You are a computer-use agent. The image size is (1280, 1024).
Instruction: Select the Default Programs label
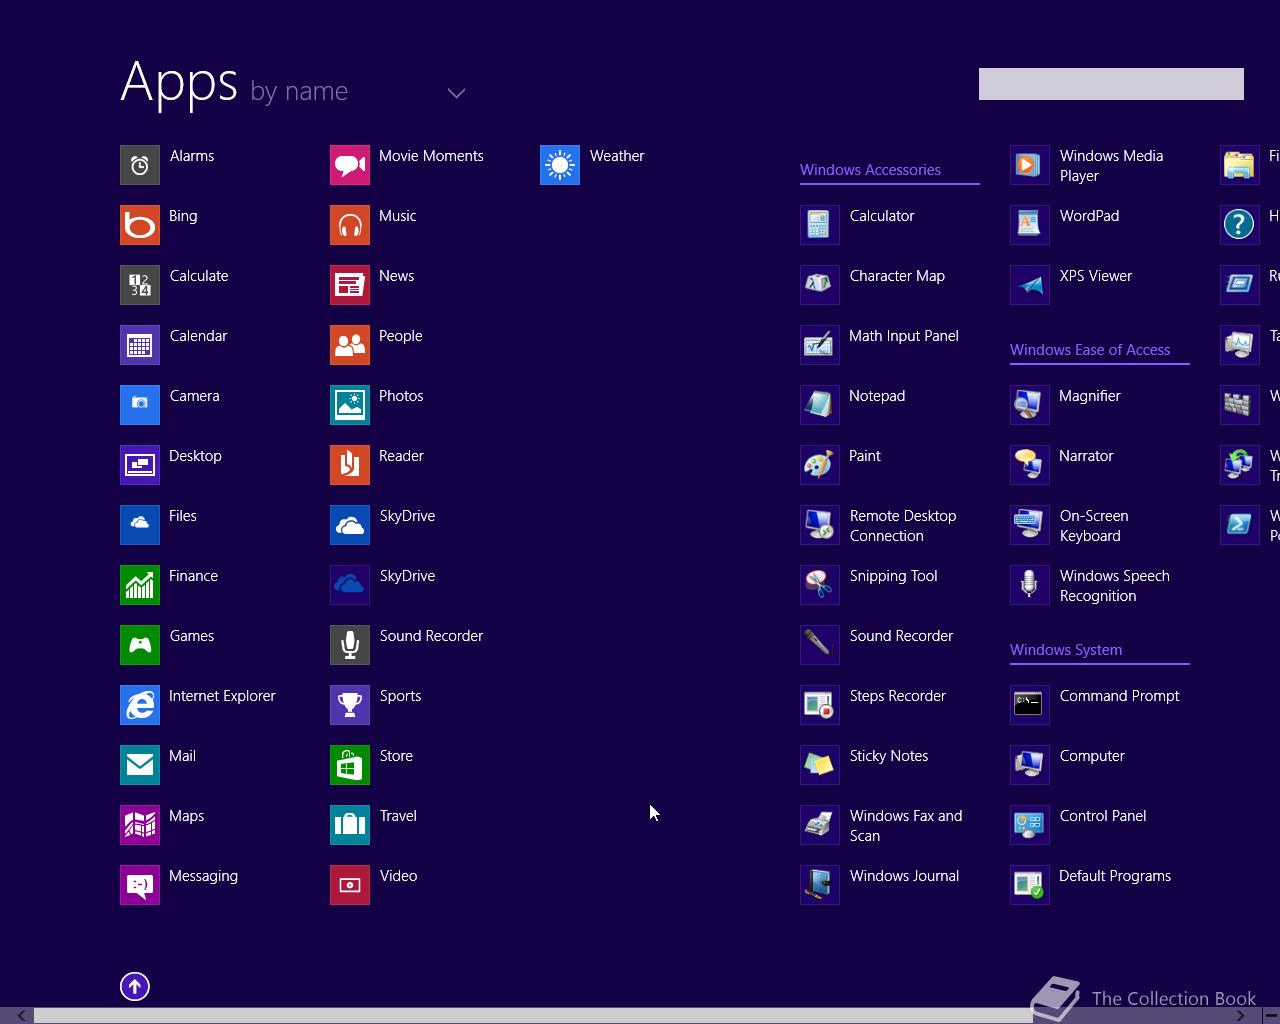coord(1115,876)
